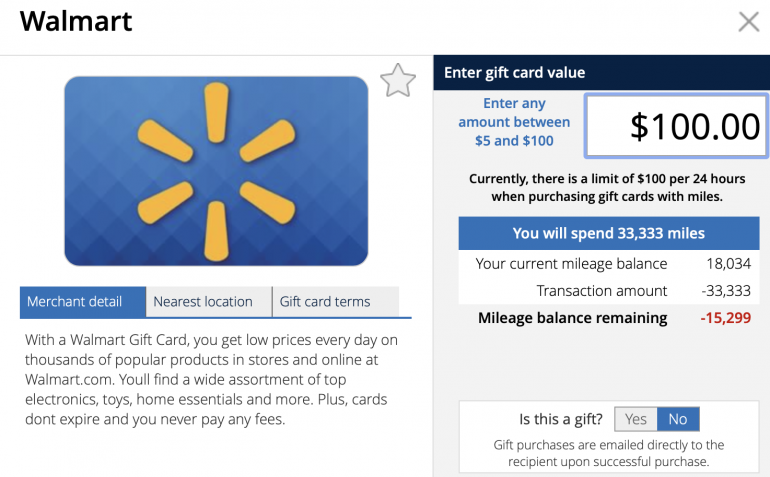770x477 pixels.
Task: Click the Enter any amount between $5 and $100 label
Action: coord(514,122)
